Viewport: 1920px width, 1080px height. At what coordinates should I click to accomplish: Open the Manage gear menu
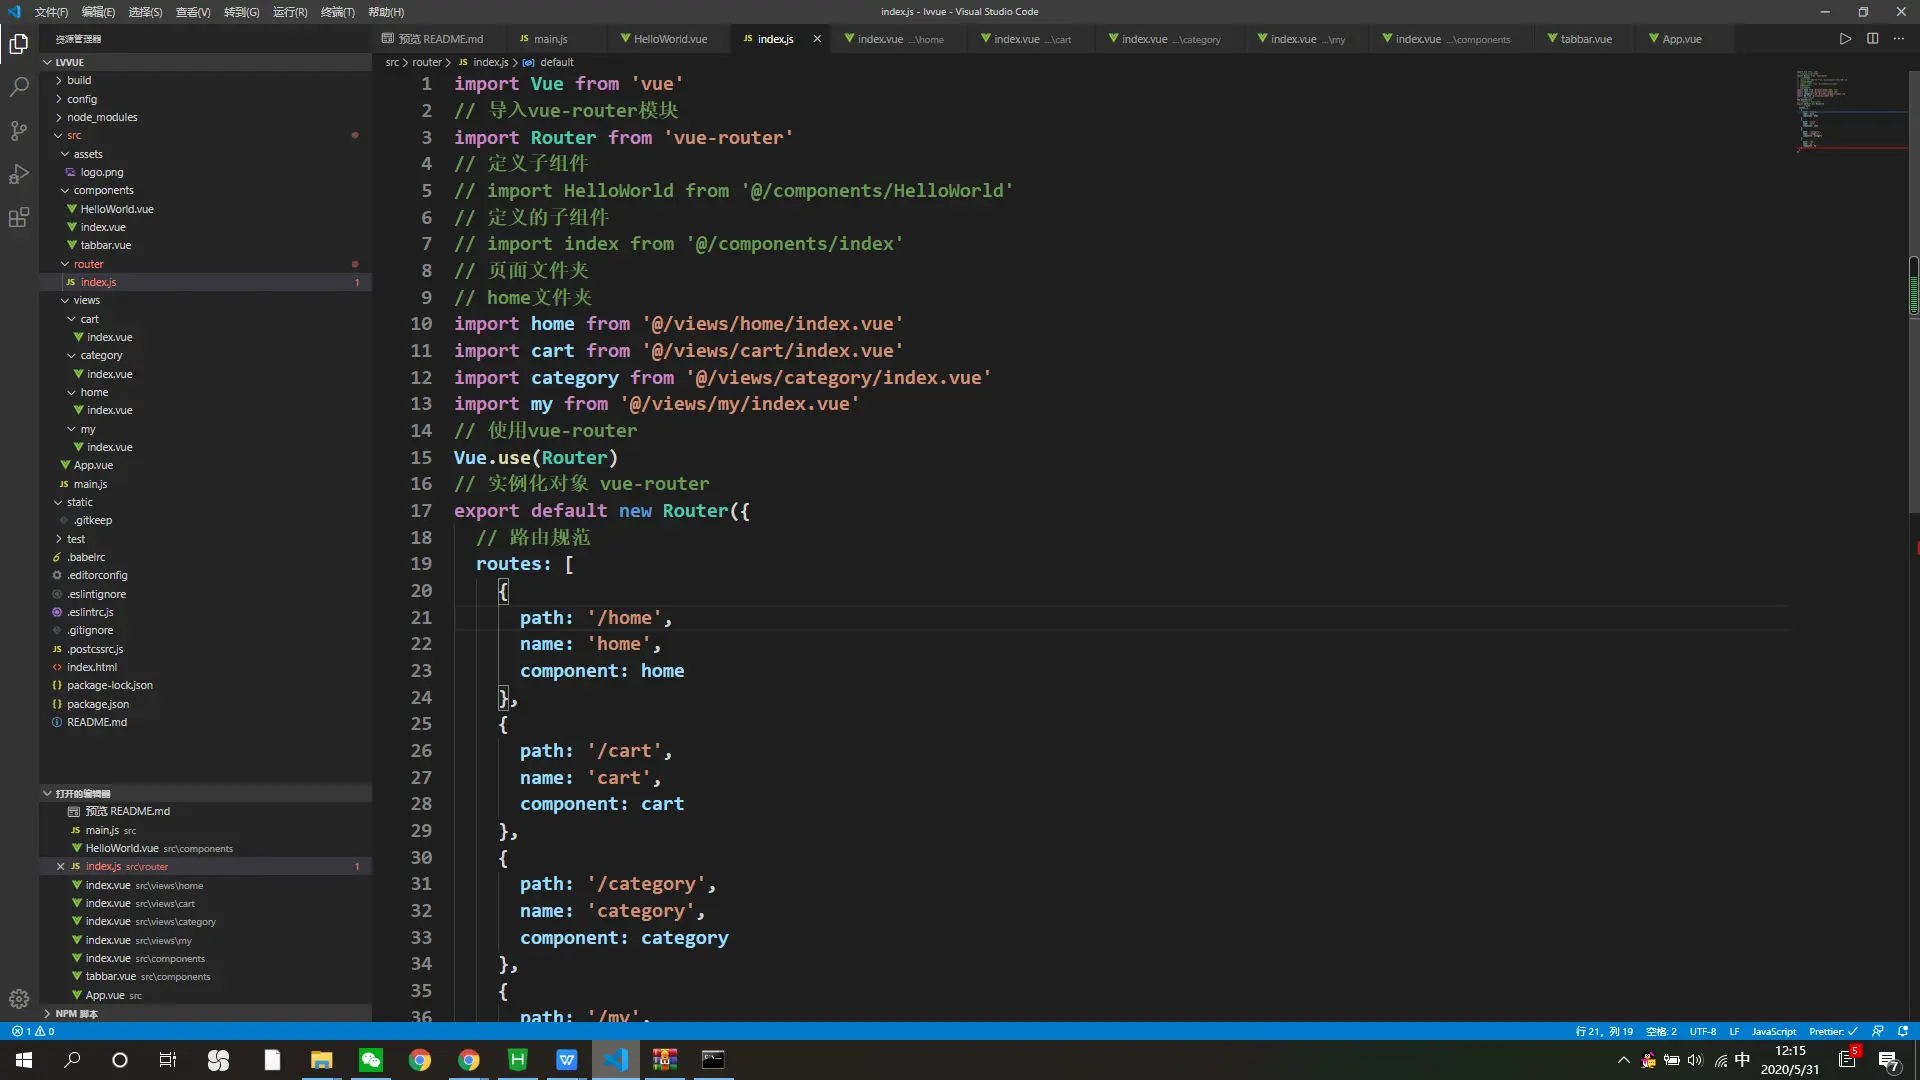(19, 998)
